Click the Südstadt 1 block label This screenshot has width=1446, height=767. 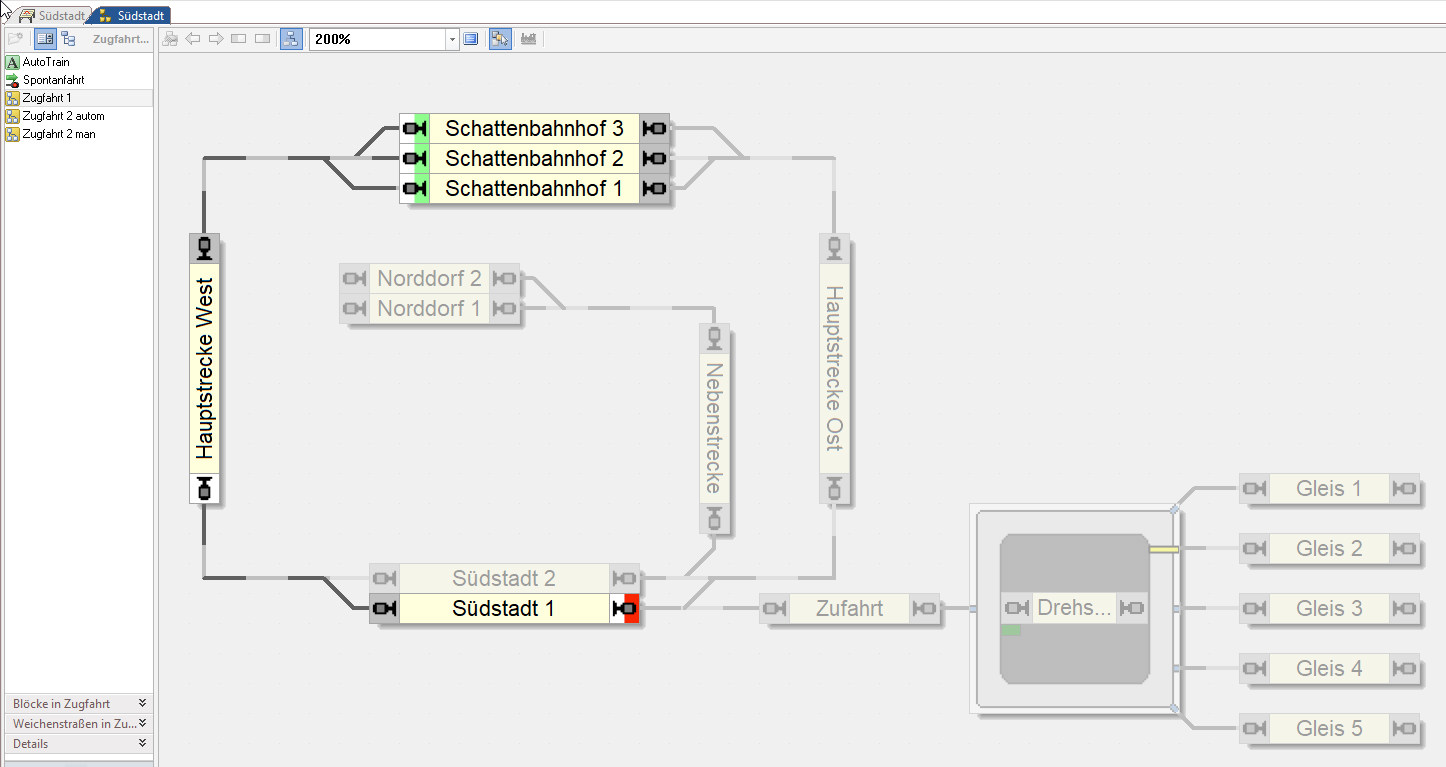pos(503,608)
